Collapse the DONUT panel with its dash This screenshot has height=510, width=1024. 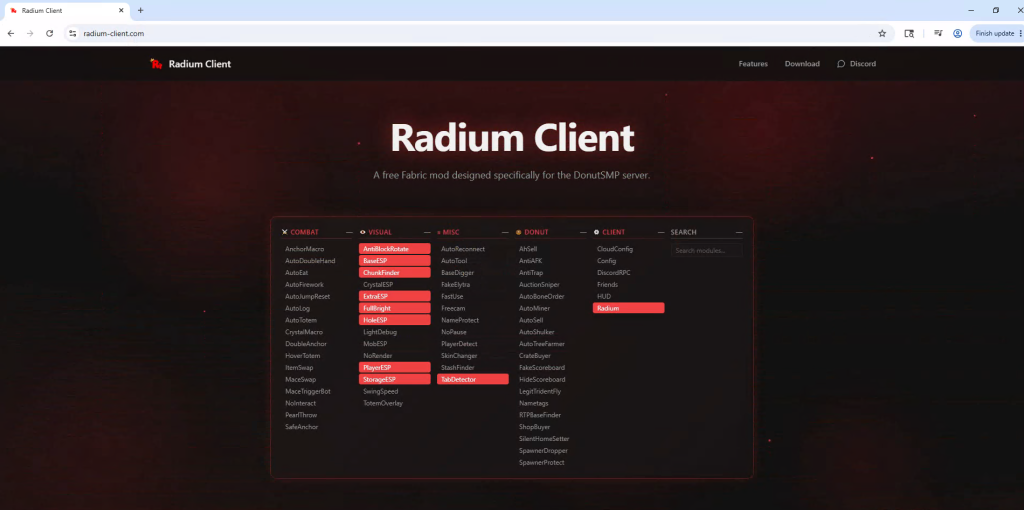583,232
